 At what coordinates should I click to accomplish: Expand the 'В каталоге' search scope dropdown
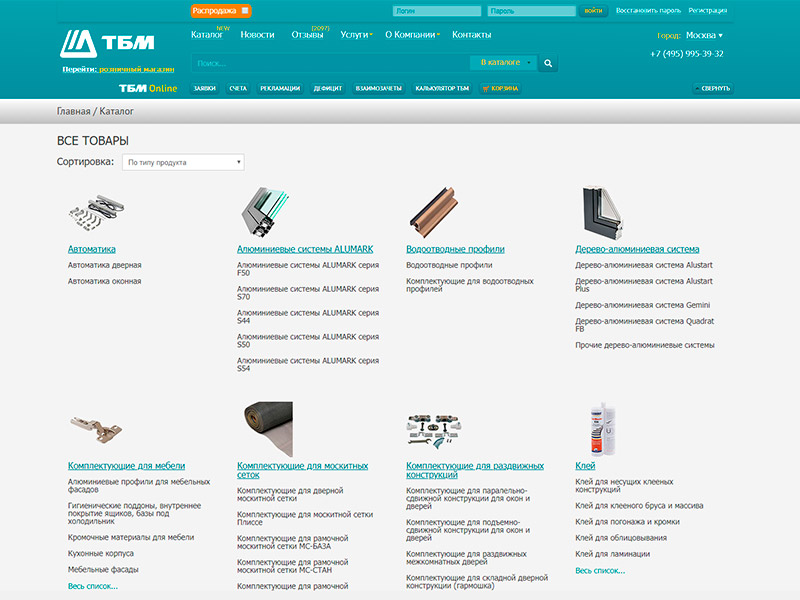coord(506,62)
